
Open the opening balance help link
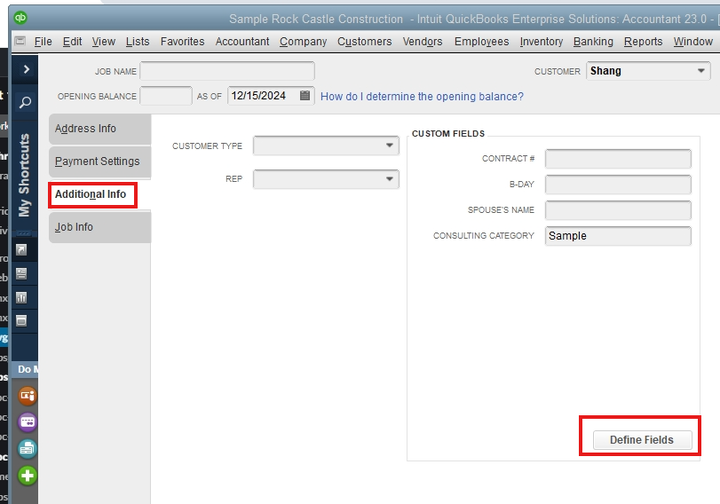(422, 96)
